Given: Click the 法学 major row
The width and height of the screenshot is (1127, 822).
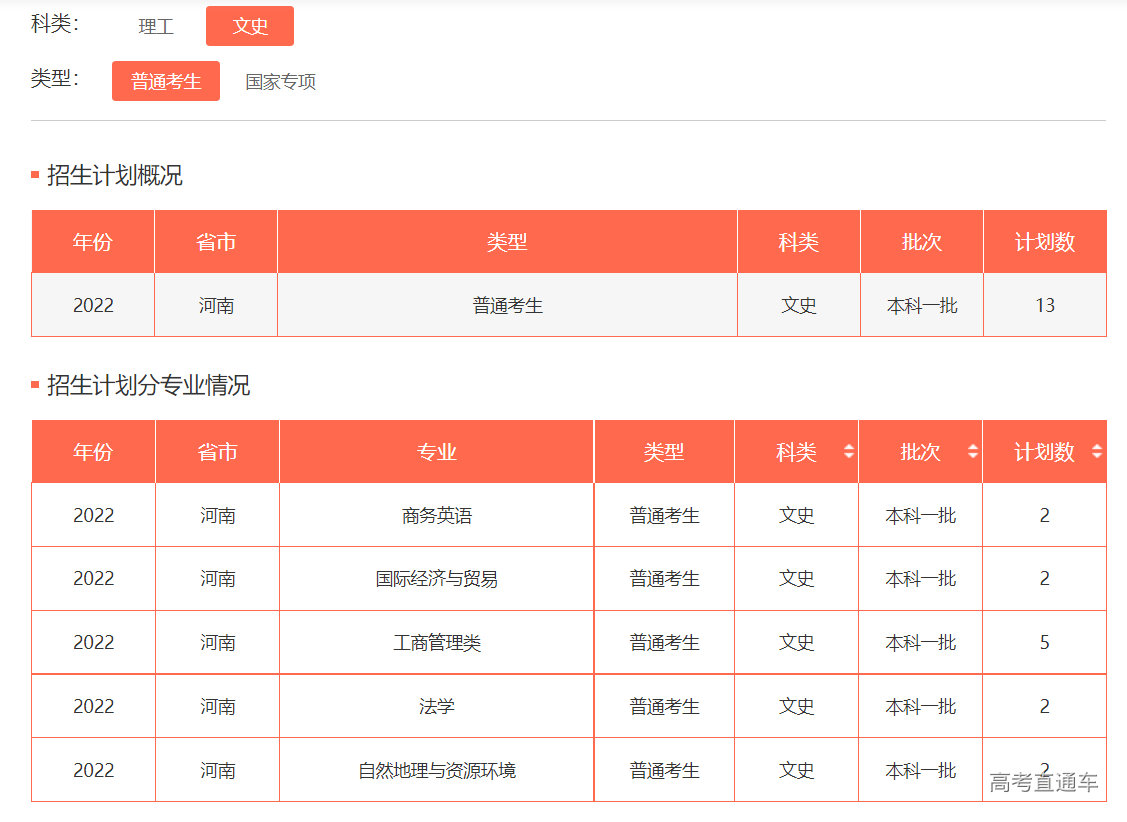Looking at the screenshot, I should [x=435, y=706].
